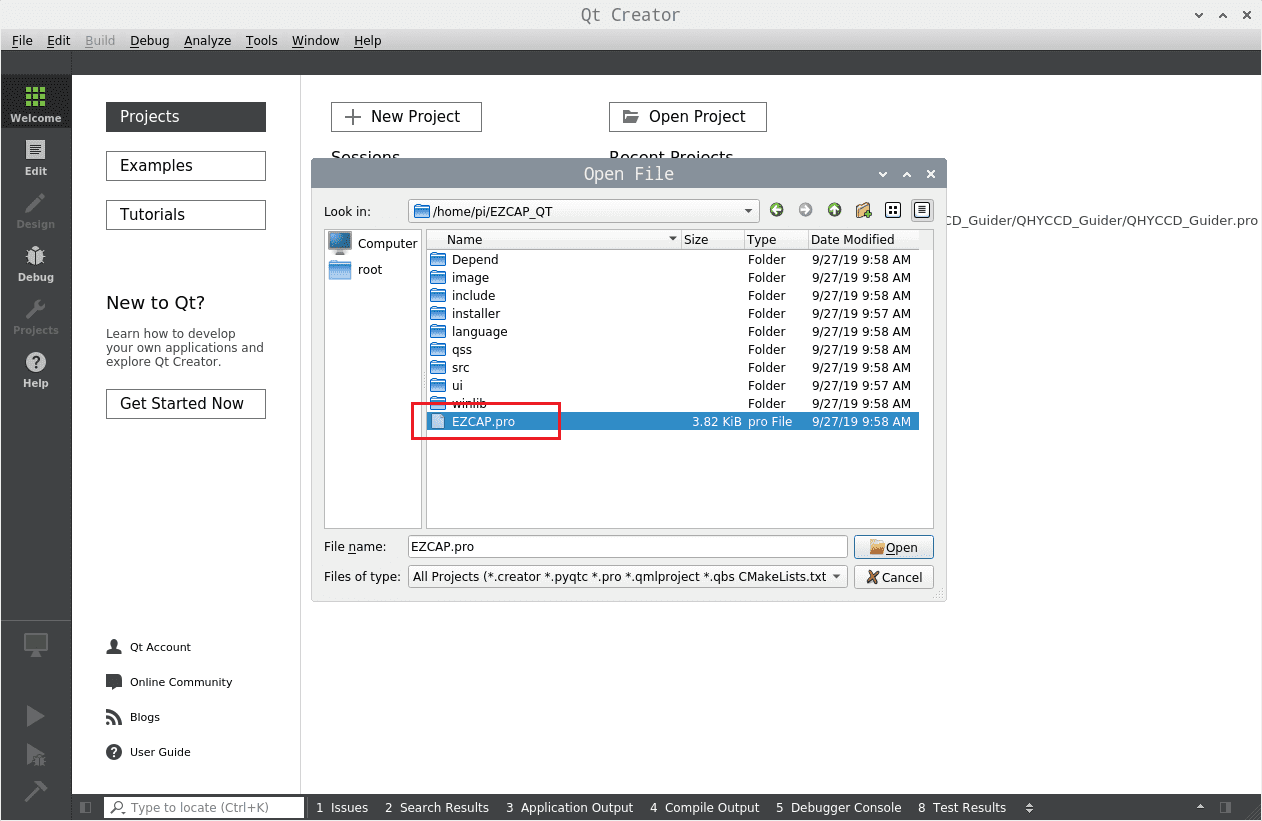Image resolution: width=1262 pixels, height=821 pixels.
Task: Open the Debug menu
Action: pos(149,40)
